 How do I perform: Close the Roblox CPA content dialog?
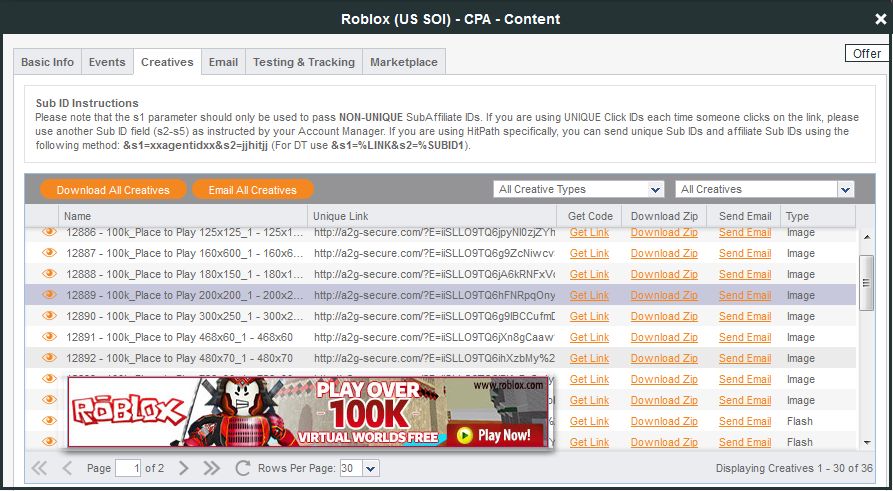point(881,19)
